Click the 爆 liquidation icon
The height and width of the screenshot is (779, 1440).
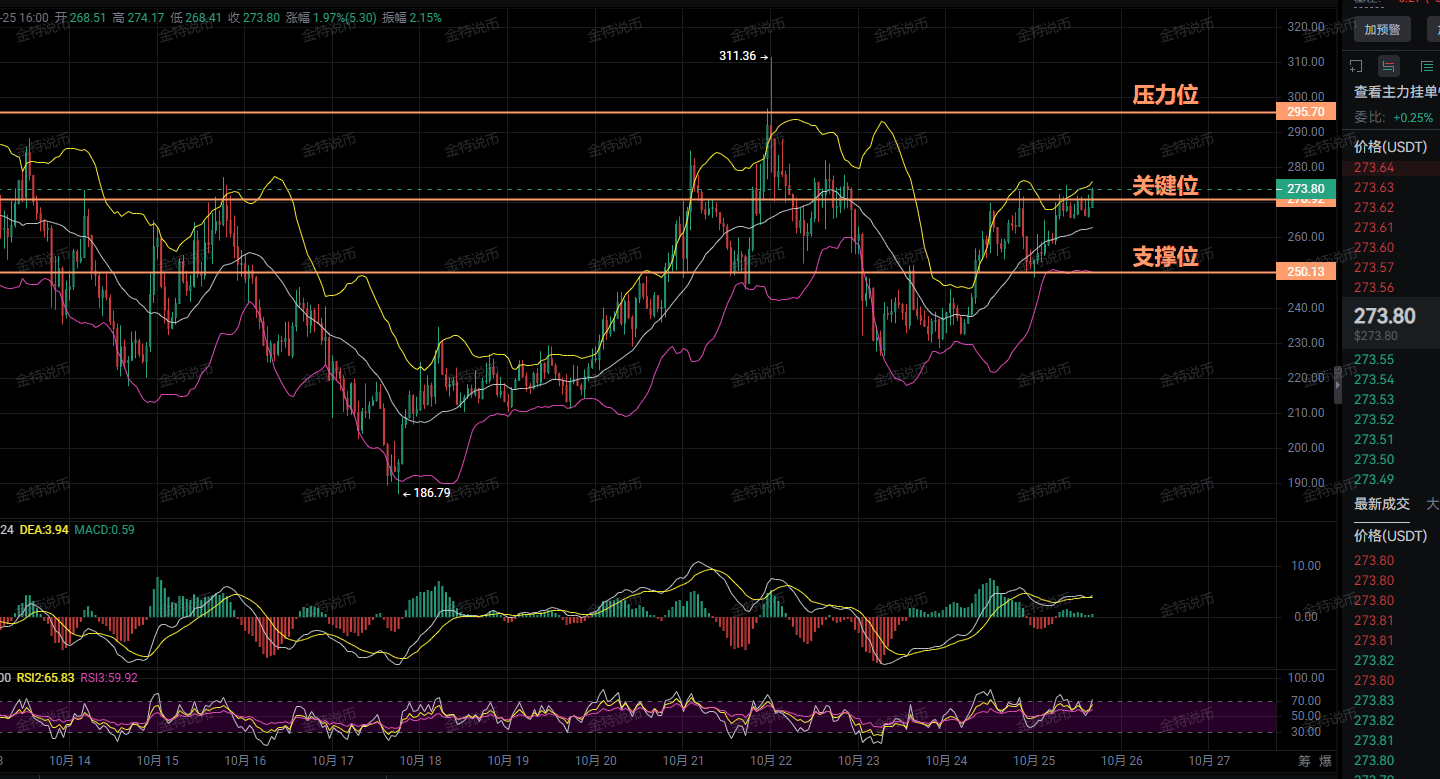[1325, 761]
